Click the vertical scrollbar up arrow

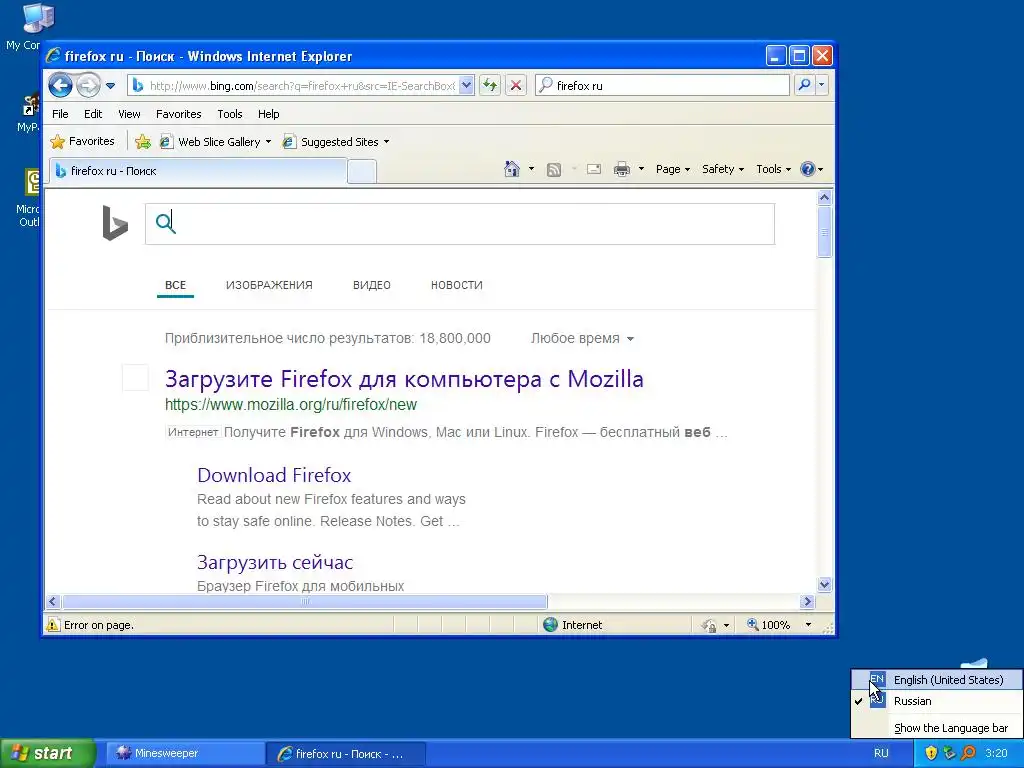tap(824, 197)
